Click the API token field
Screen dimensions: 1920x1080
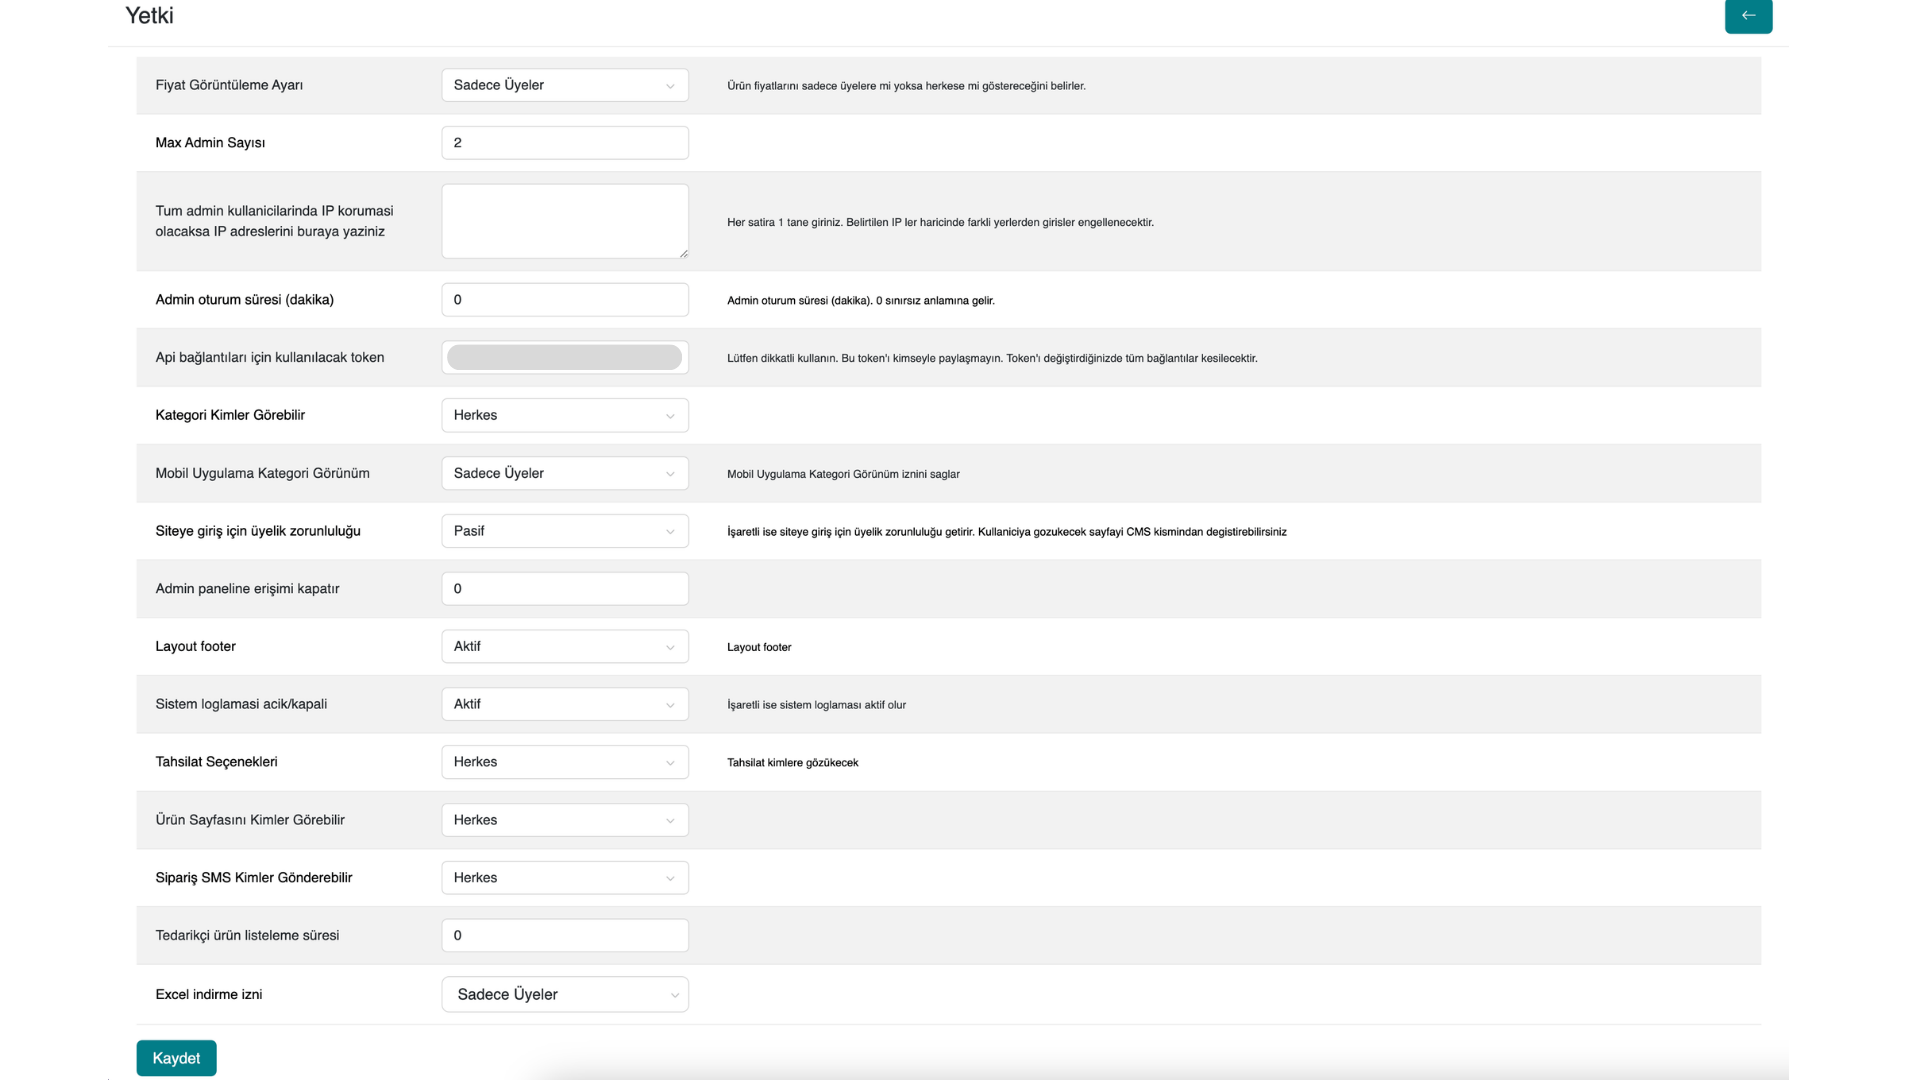(565, 358)
